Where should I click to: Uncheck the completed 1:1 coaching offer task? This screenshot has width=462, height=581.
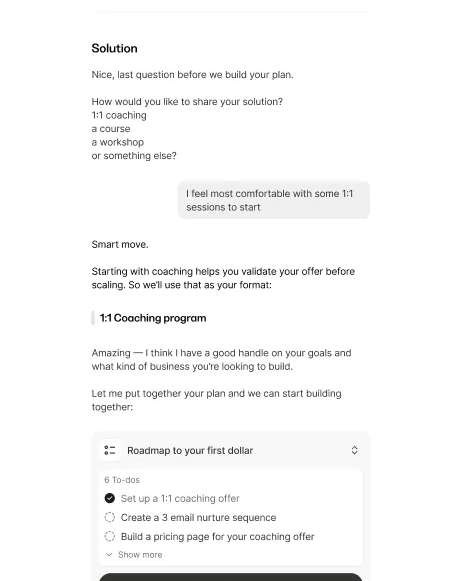pos(110,498)
